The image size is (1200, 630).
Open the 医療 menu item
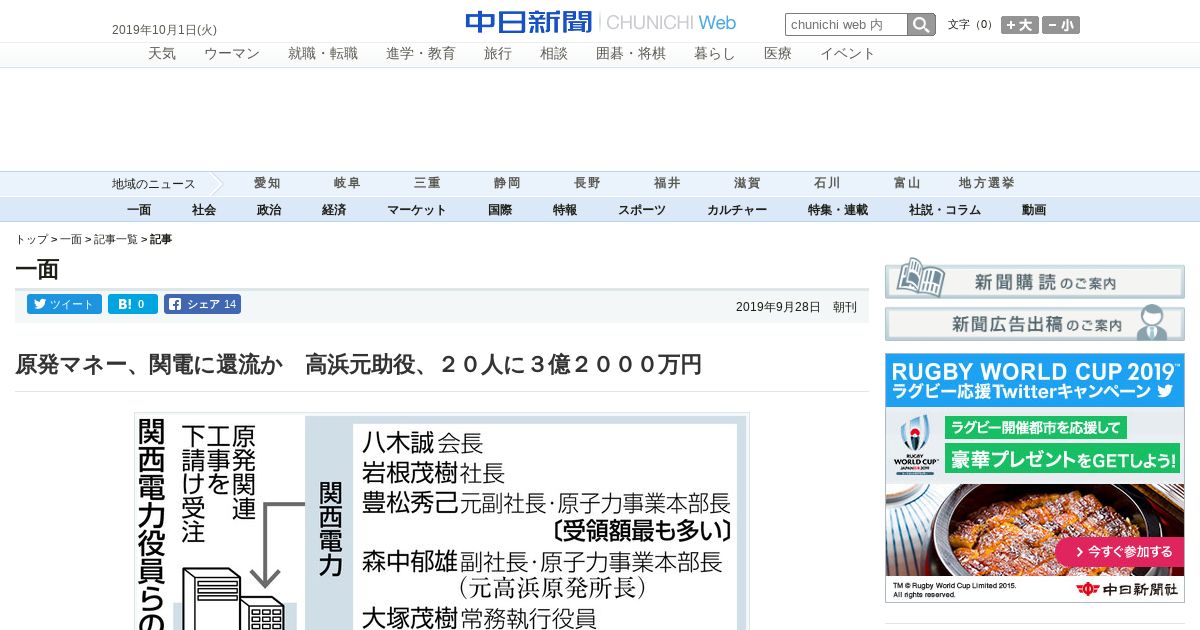tap(778, 54)
